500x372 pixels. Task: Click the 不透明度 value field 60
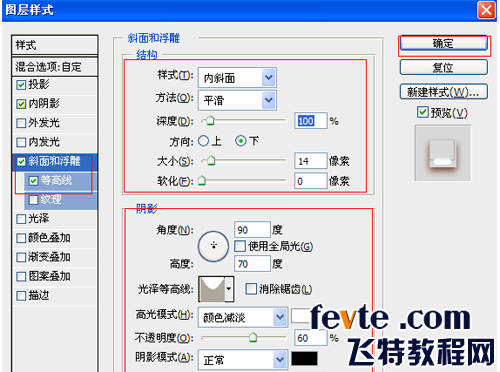310,338
